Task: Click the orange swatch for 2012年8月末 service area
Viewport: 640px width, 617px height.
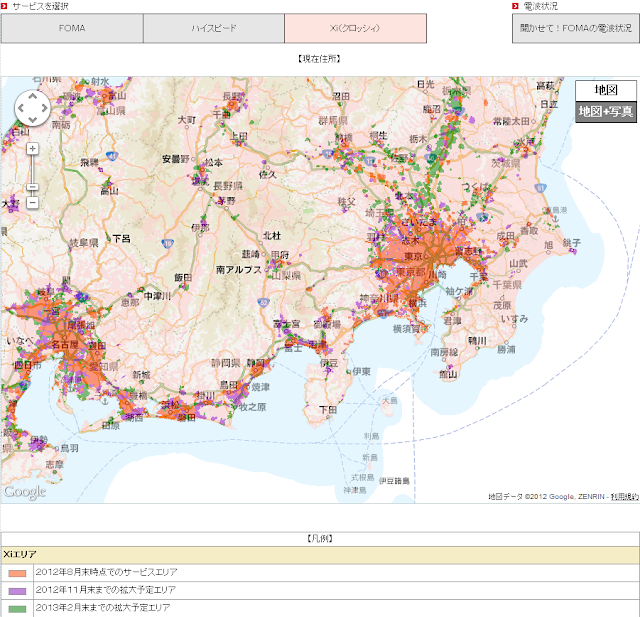Action: (17, 573)
